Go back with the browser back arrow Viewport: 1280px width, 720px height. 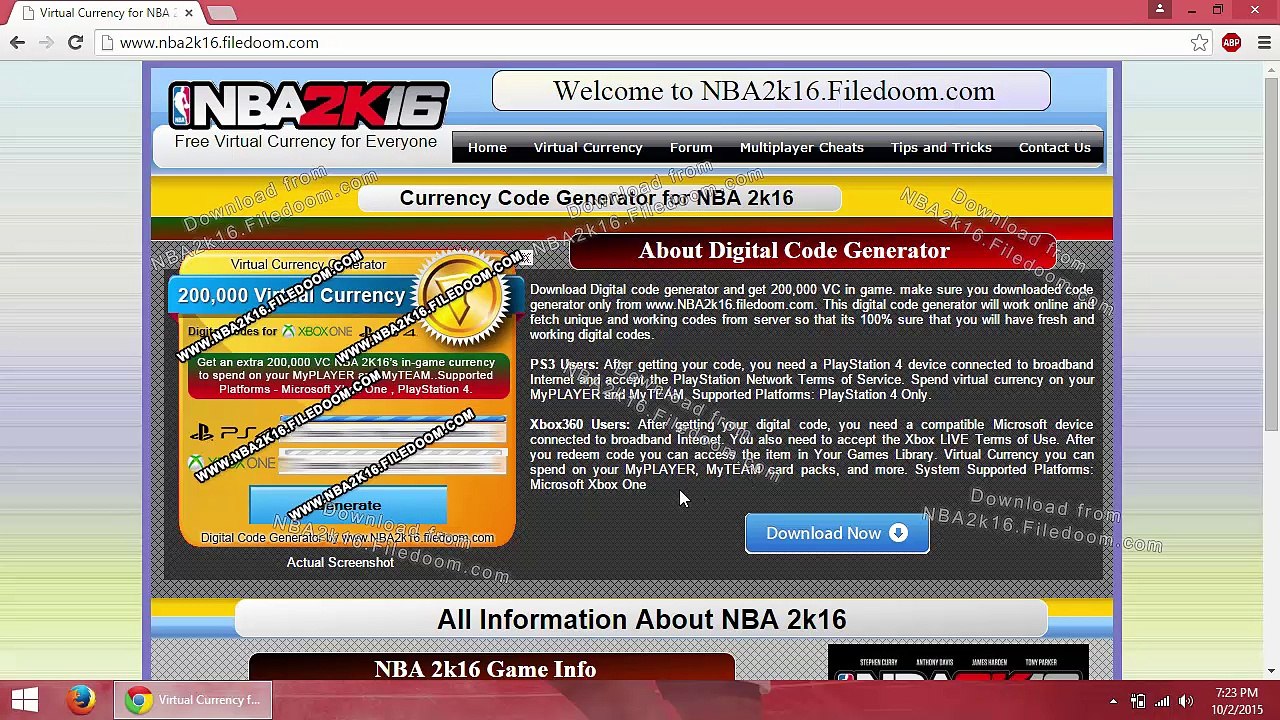[x=17, y=42]
